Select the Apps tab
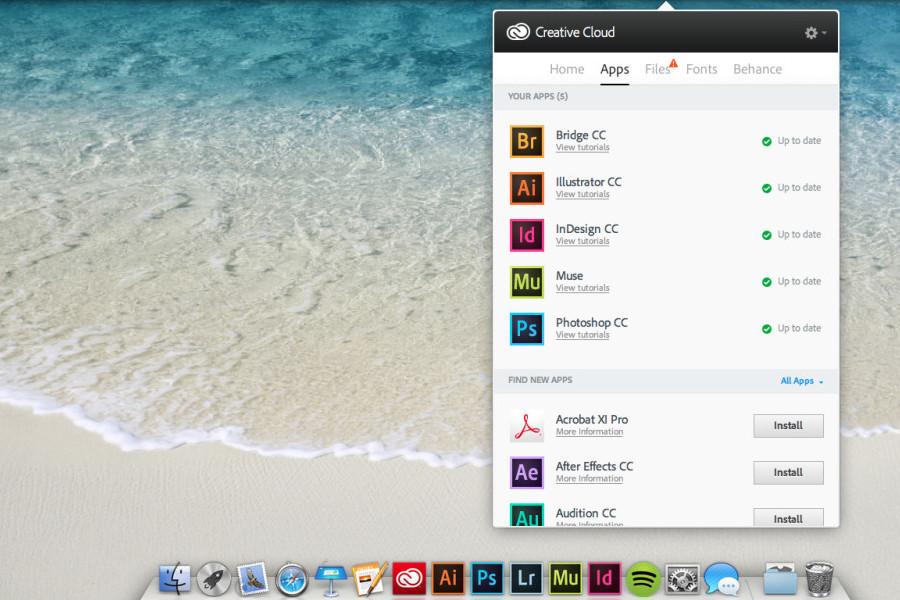 pyautogui.click(x=615, y=69)
